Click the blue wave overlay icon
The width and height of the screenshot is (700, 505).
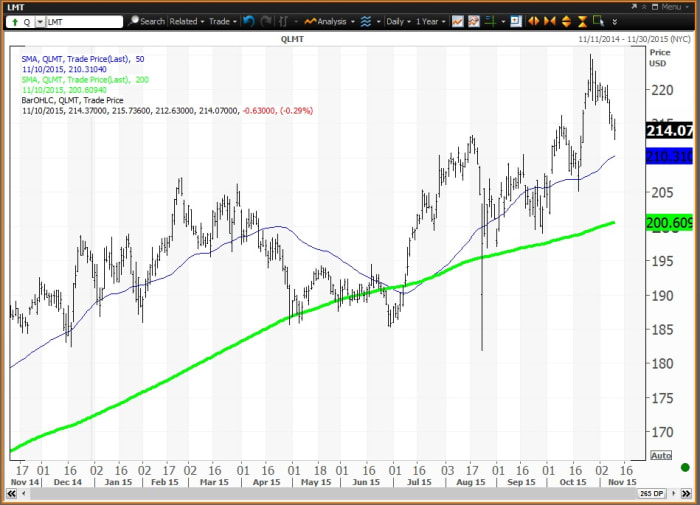[366, 21]
